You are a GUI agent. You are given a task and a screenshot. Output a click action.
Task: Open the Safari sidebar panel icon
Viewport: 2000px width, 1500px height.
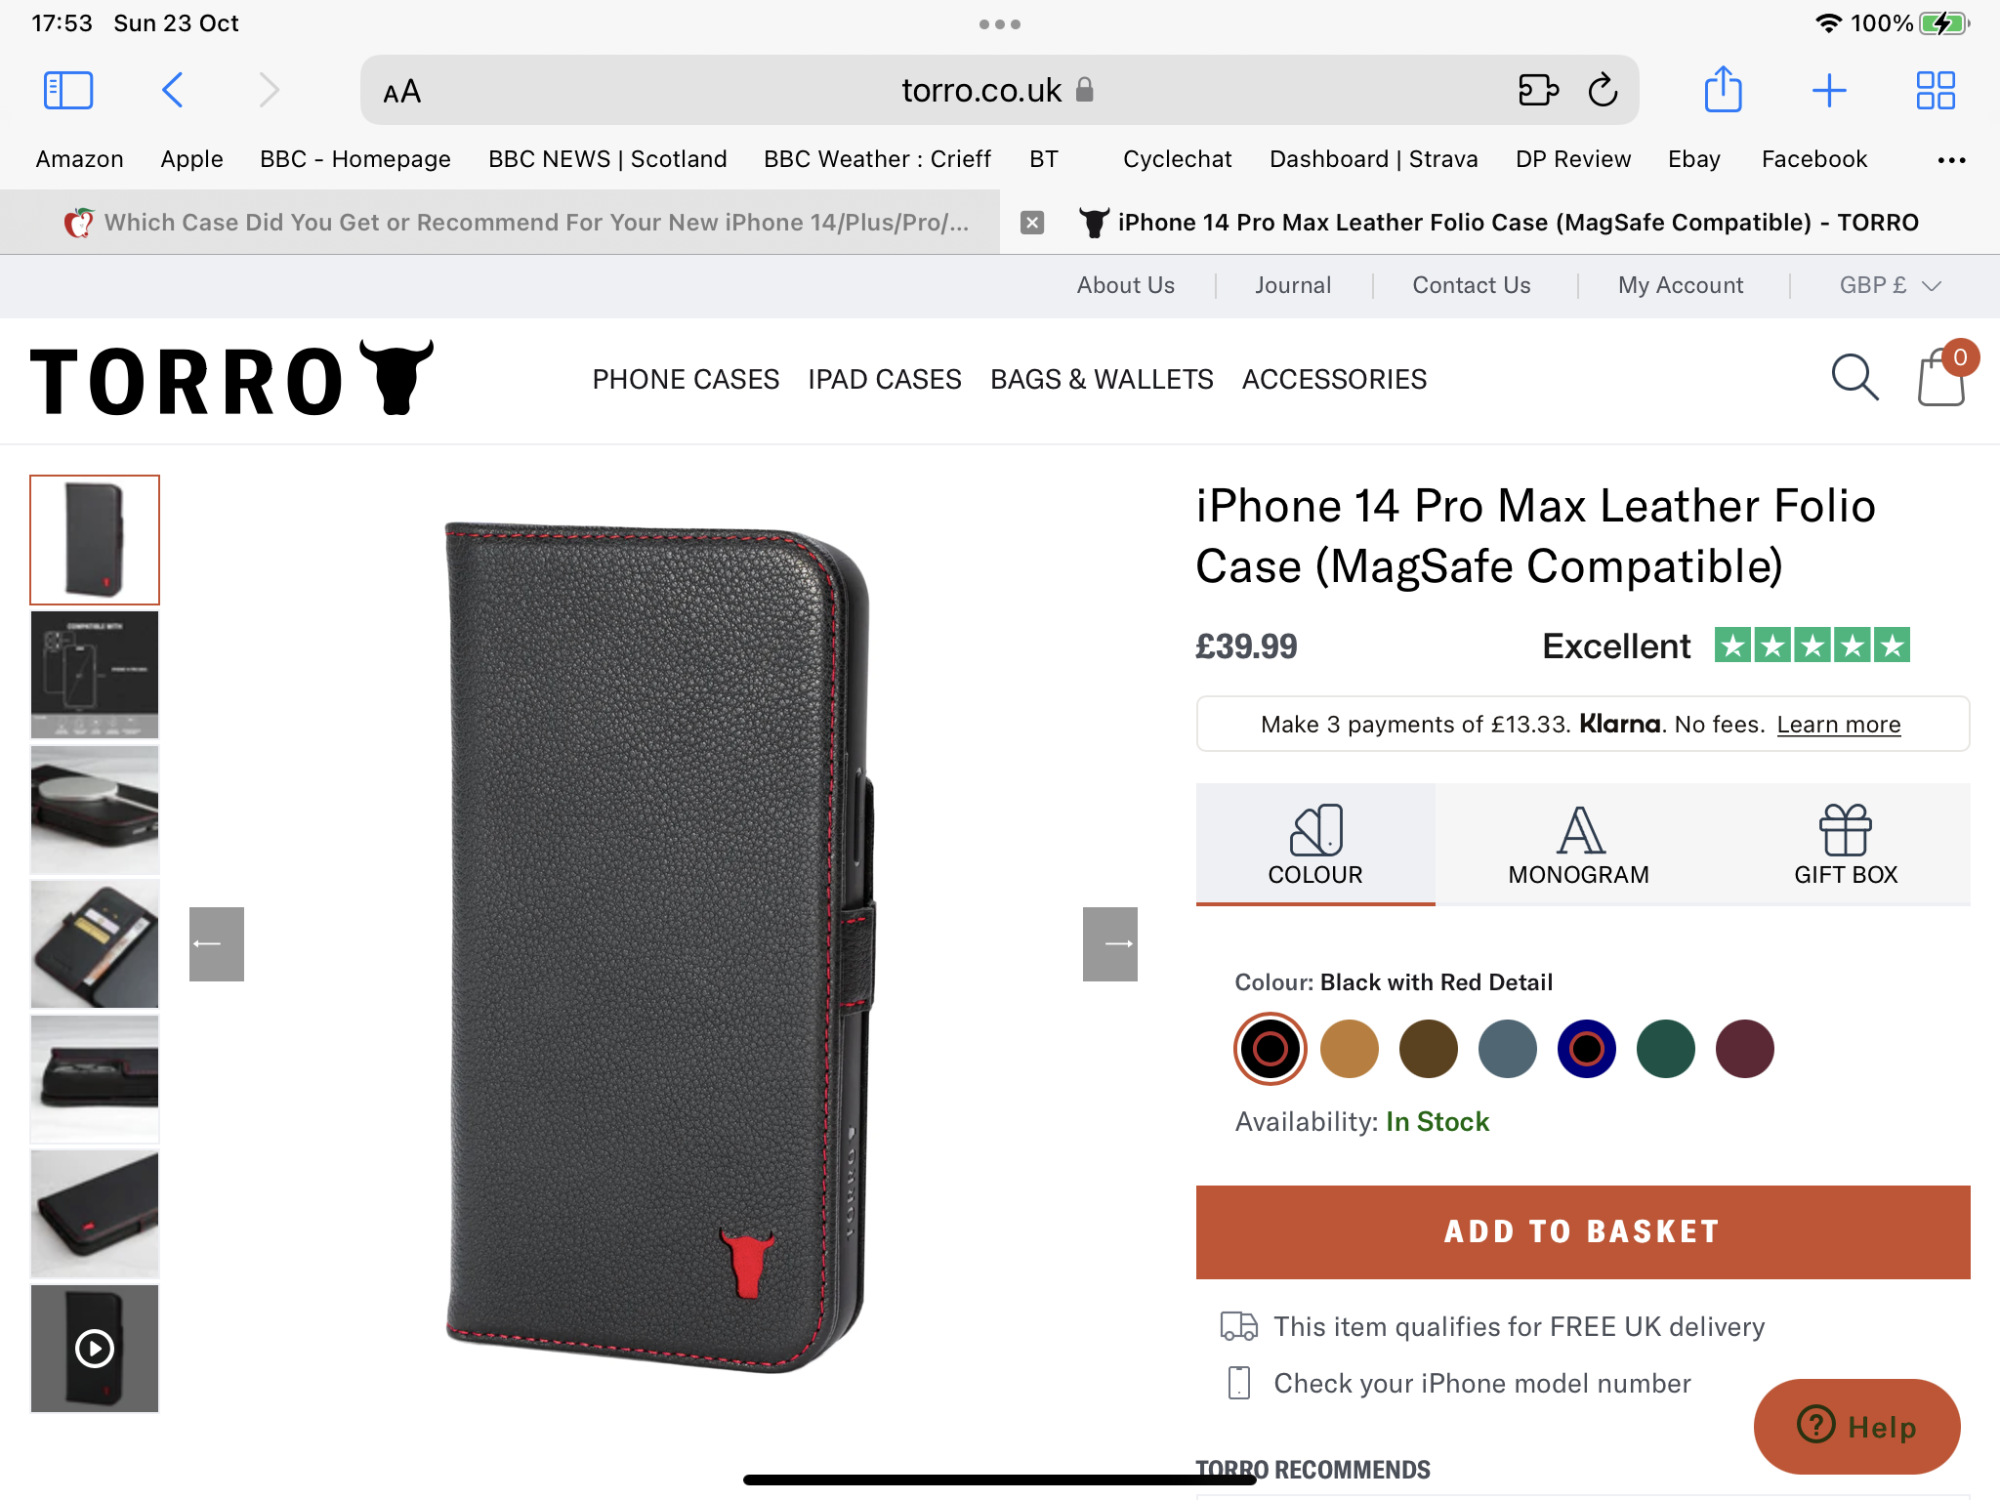[69, 90]
